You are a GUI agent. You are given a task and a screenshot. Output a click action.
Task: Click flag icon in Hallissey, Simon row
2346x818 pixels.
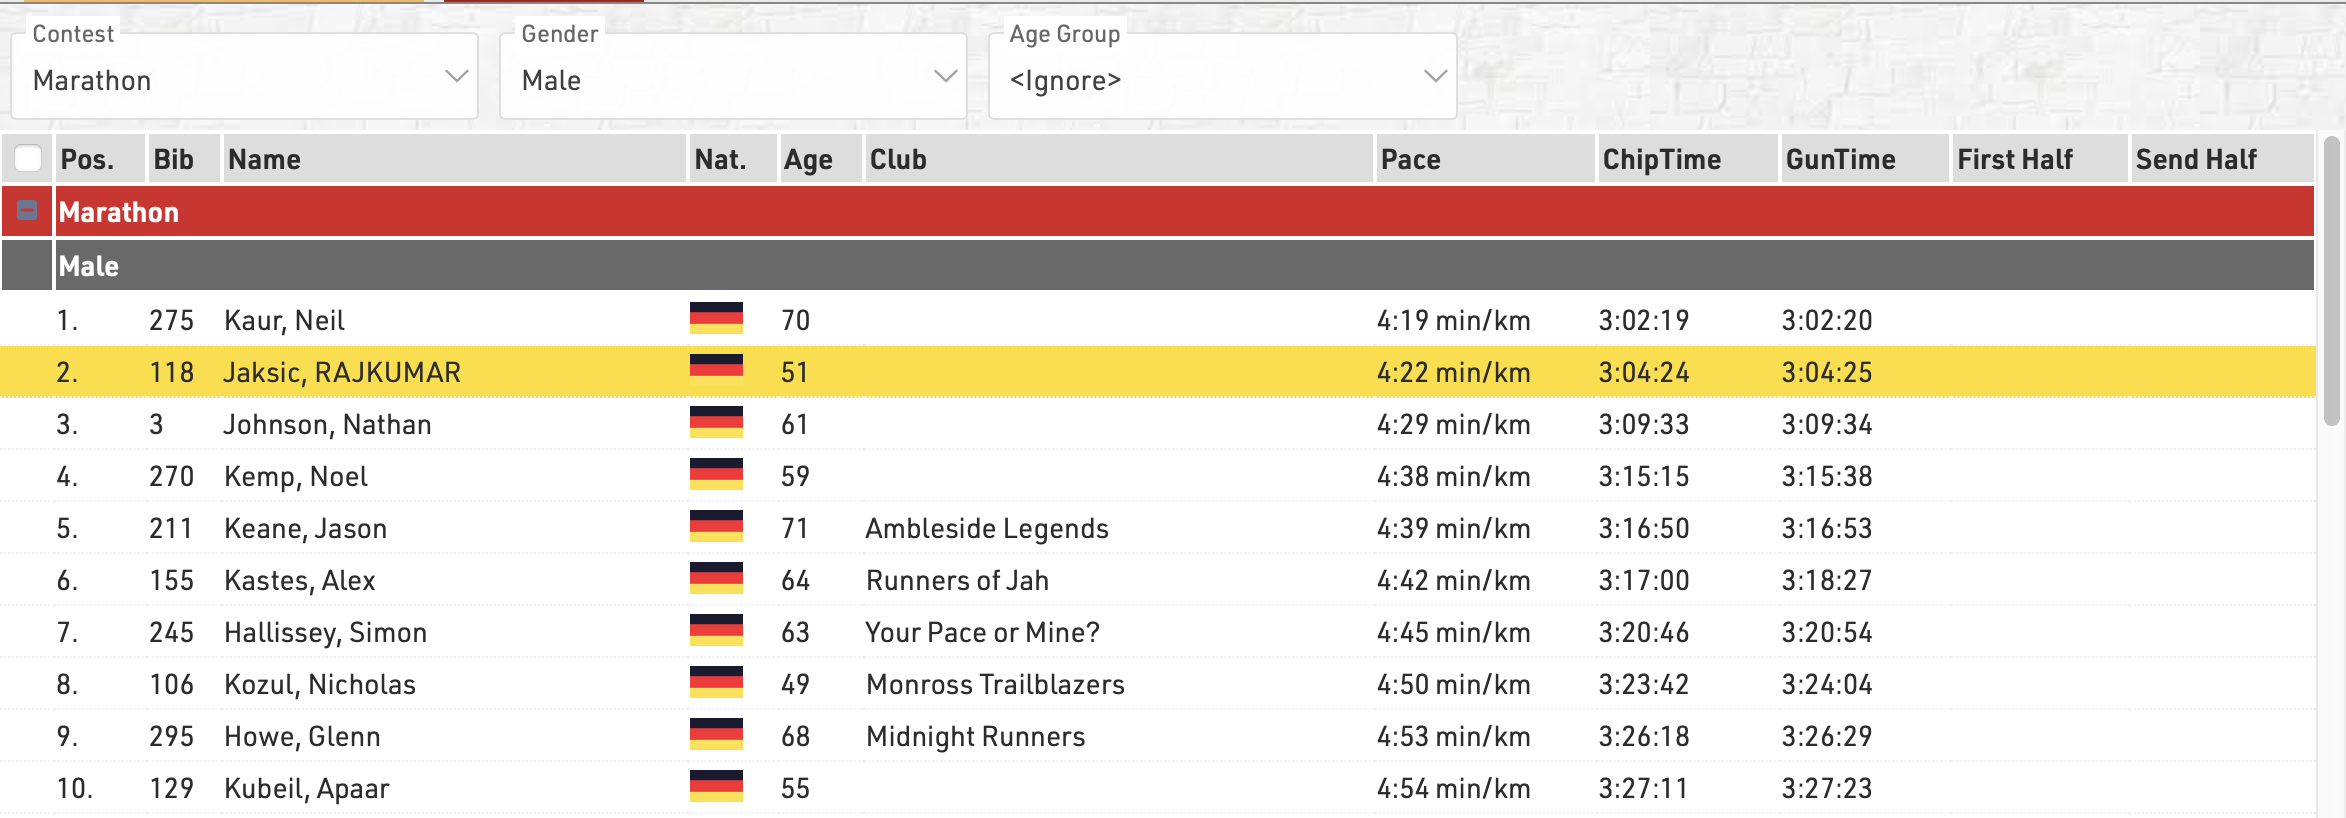coord(716,630)
